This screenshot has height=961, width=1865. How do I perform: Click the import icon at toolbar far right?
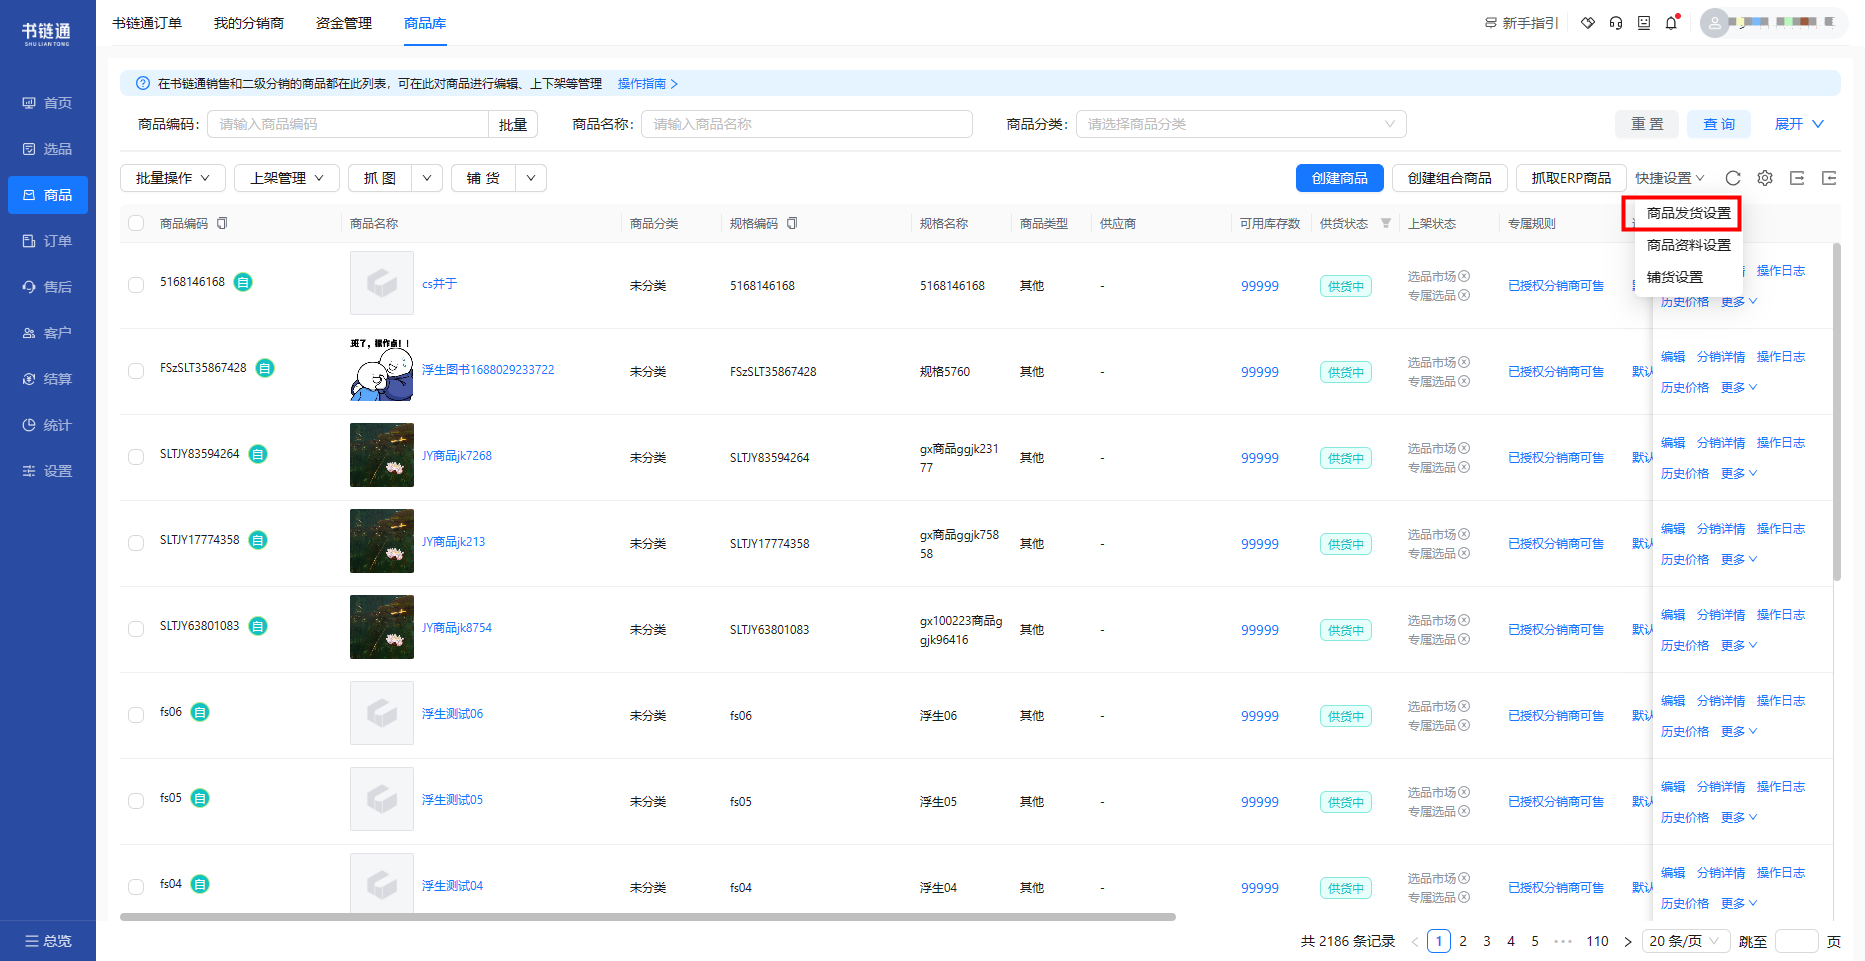(x=1829, y=178)
